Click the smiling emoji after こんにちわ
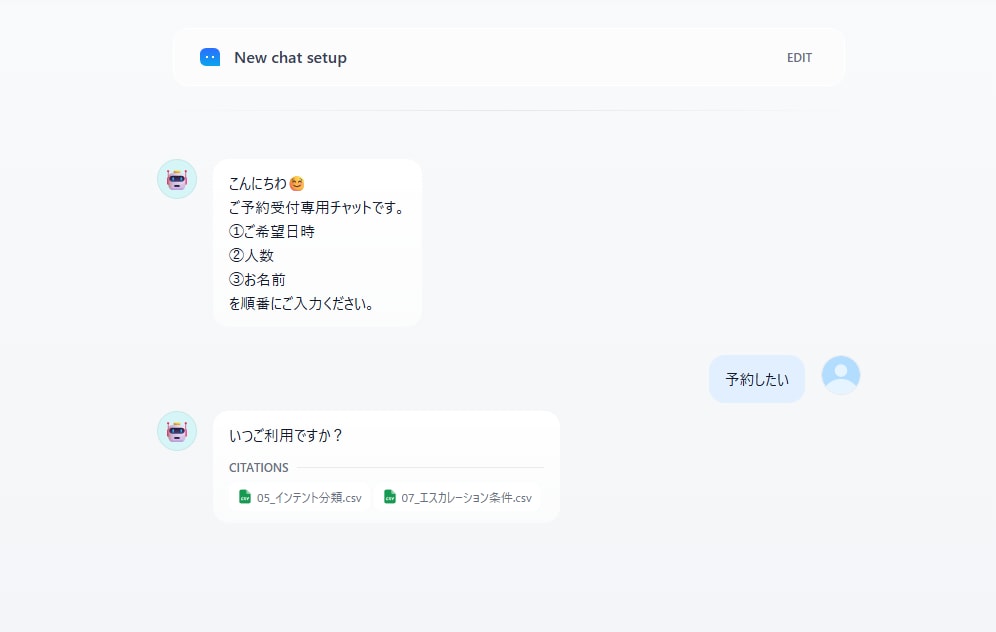The height and width of the screenshot is (632, 996). [x=297, y=184]
